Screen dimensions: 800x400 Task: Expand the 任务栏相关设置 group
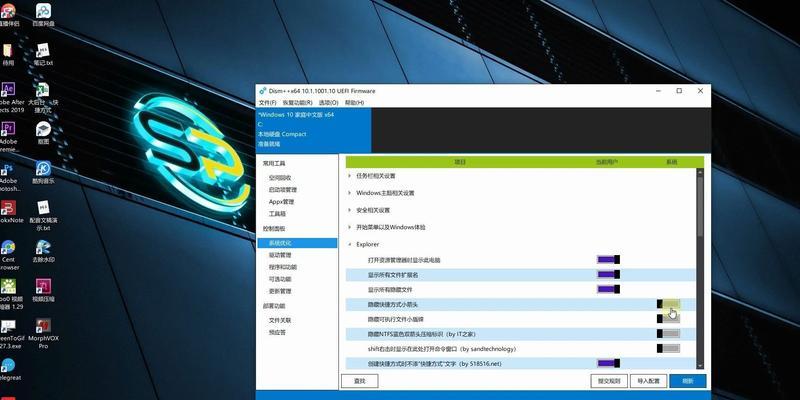(349, 176)
